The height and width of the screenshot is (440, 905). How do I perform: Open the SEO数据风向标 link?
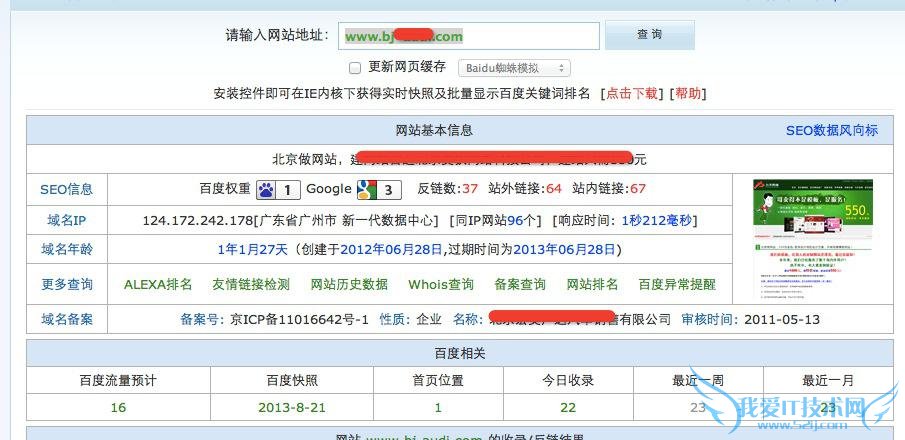coord(832,130)
